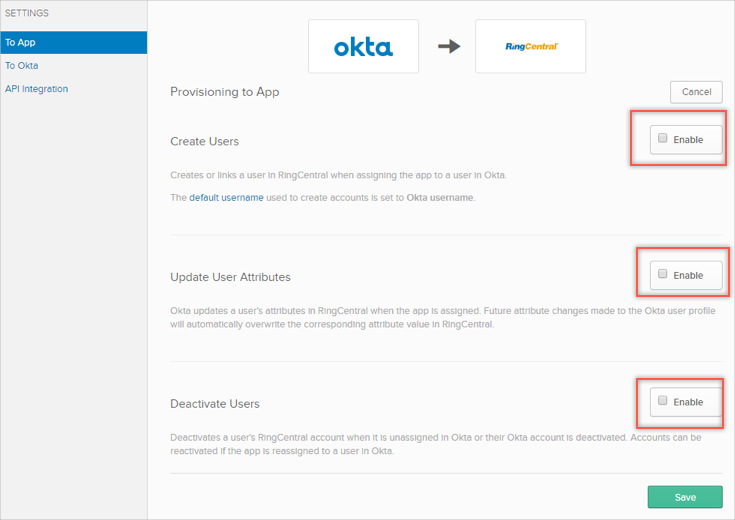Click the Create Users section title
Screen dimensions: 735x520
[x=205, y=141]
